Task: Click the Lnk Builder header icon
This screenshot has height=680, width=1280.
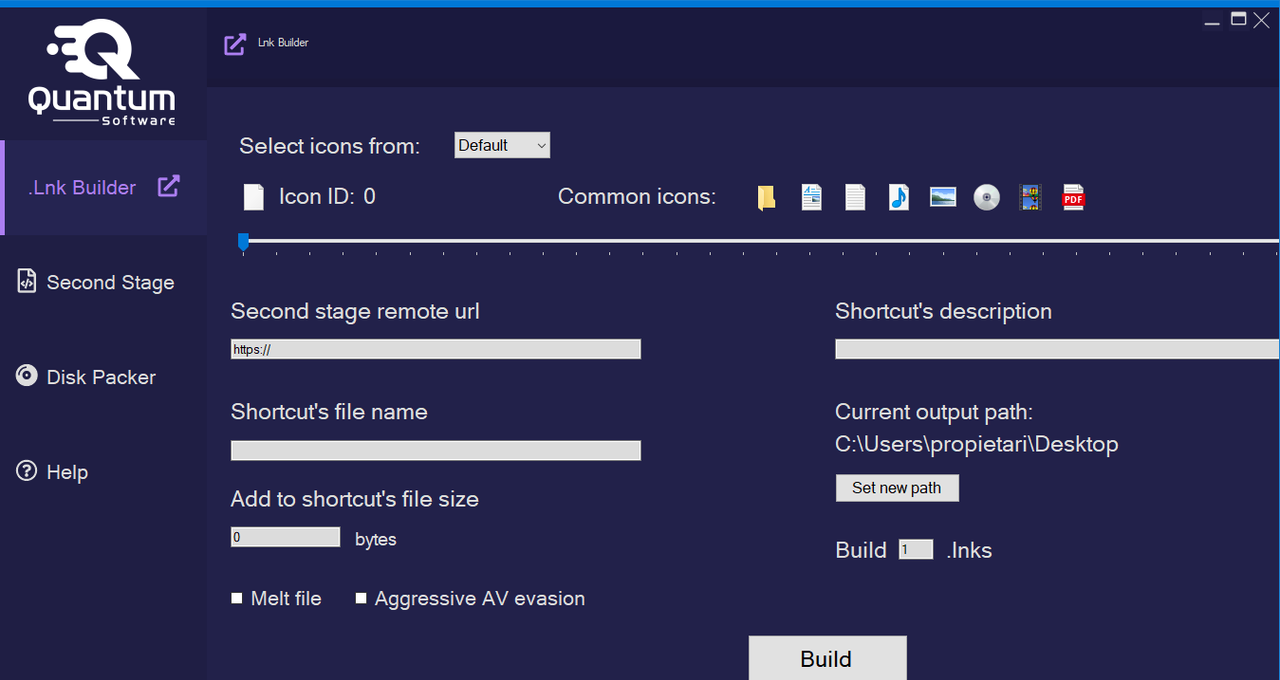Action: 235,44
